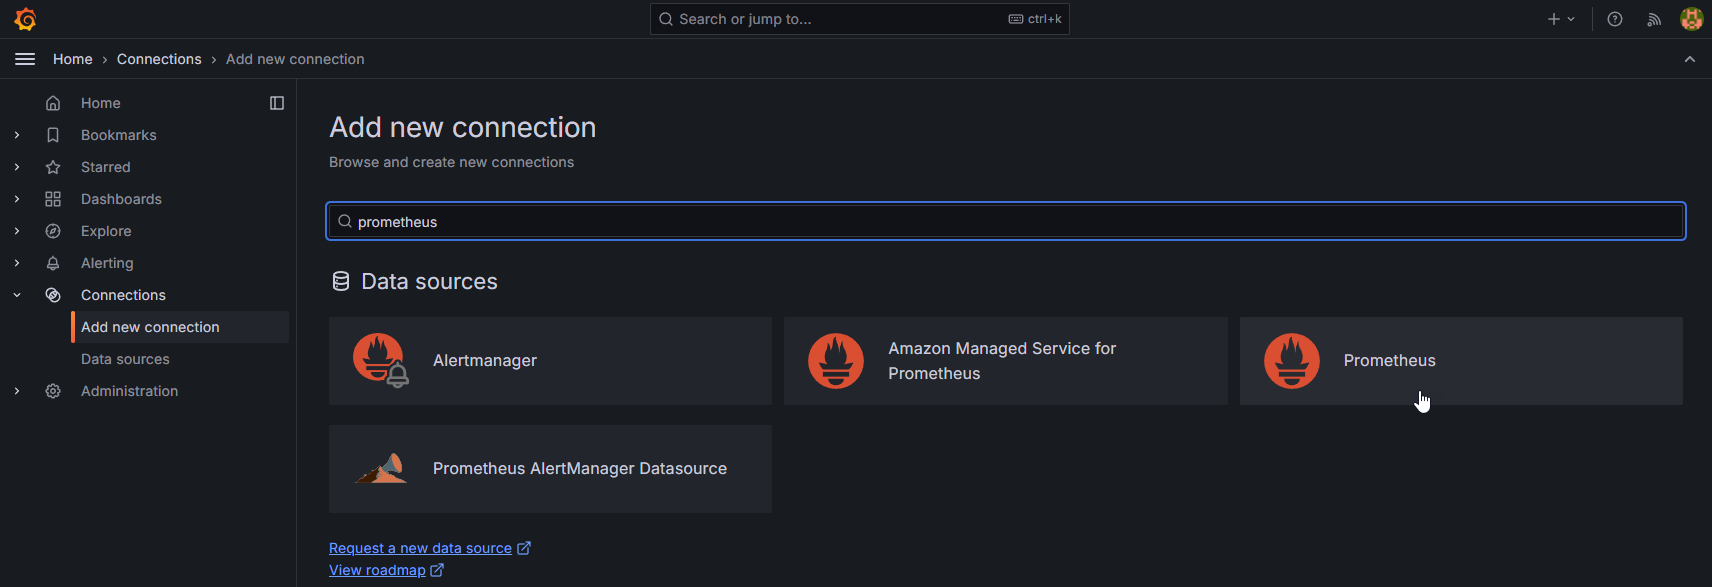Open the View roadmap link
Viewport: 1712px width, 587px height.
pos(377,570)
